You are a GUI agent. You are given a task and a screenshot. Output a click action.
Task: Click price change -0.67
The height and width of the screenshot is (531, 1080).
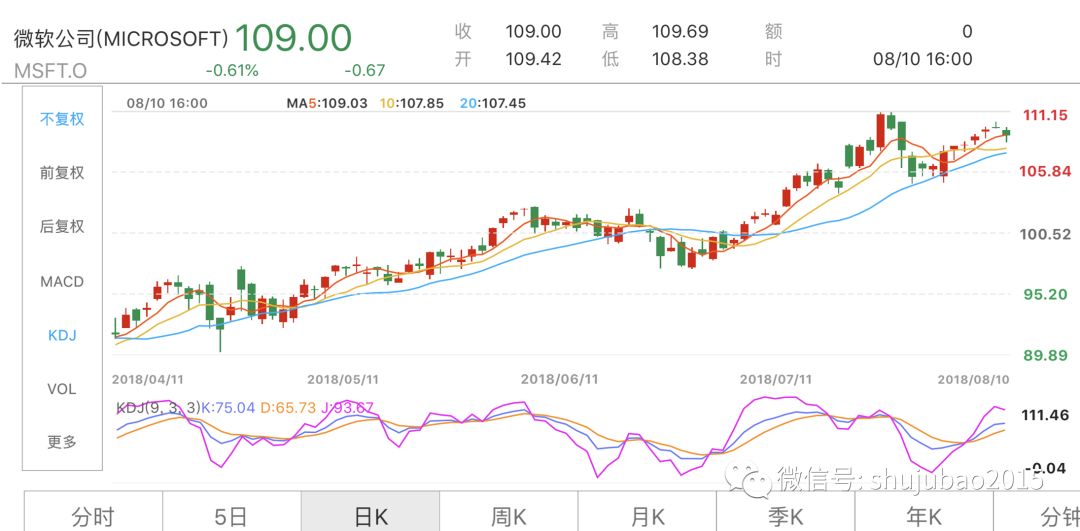click(364, 70)
